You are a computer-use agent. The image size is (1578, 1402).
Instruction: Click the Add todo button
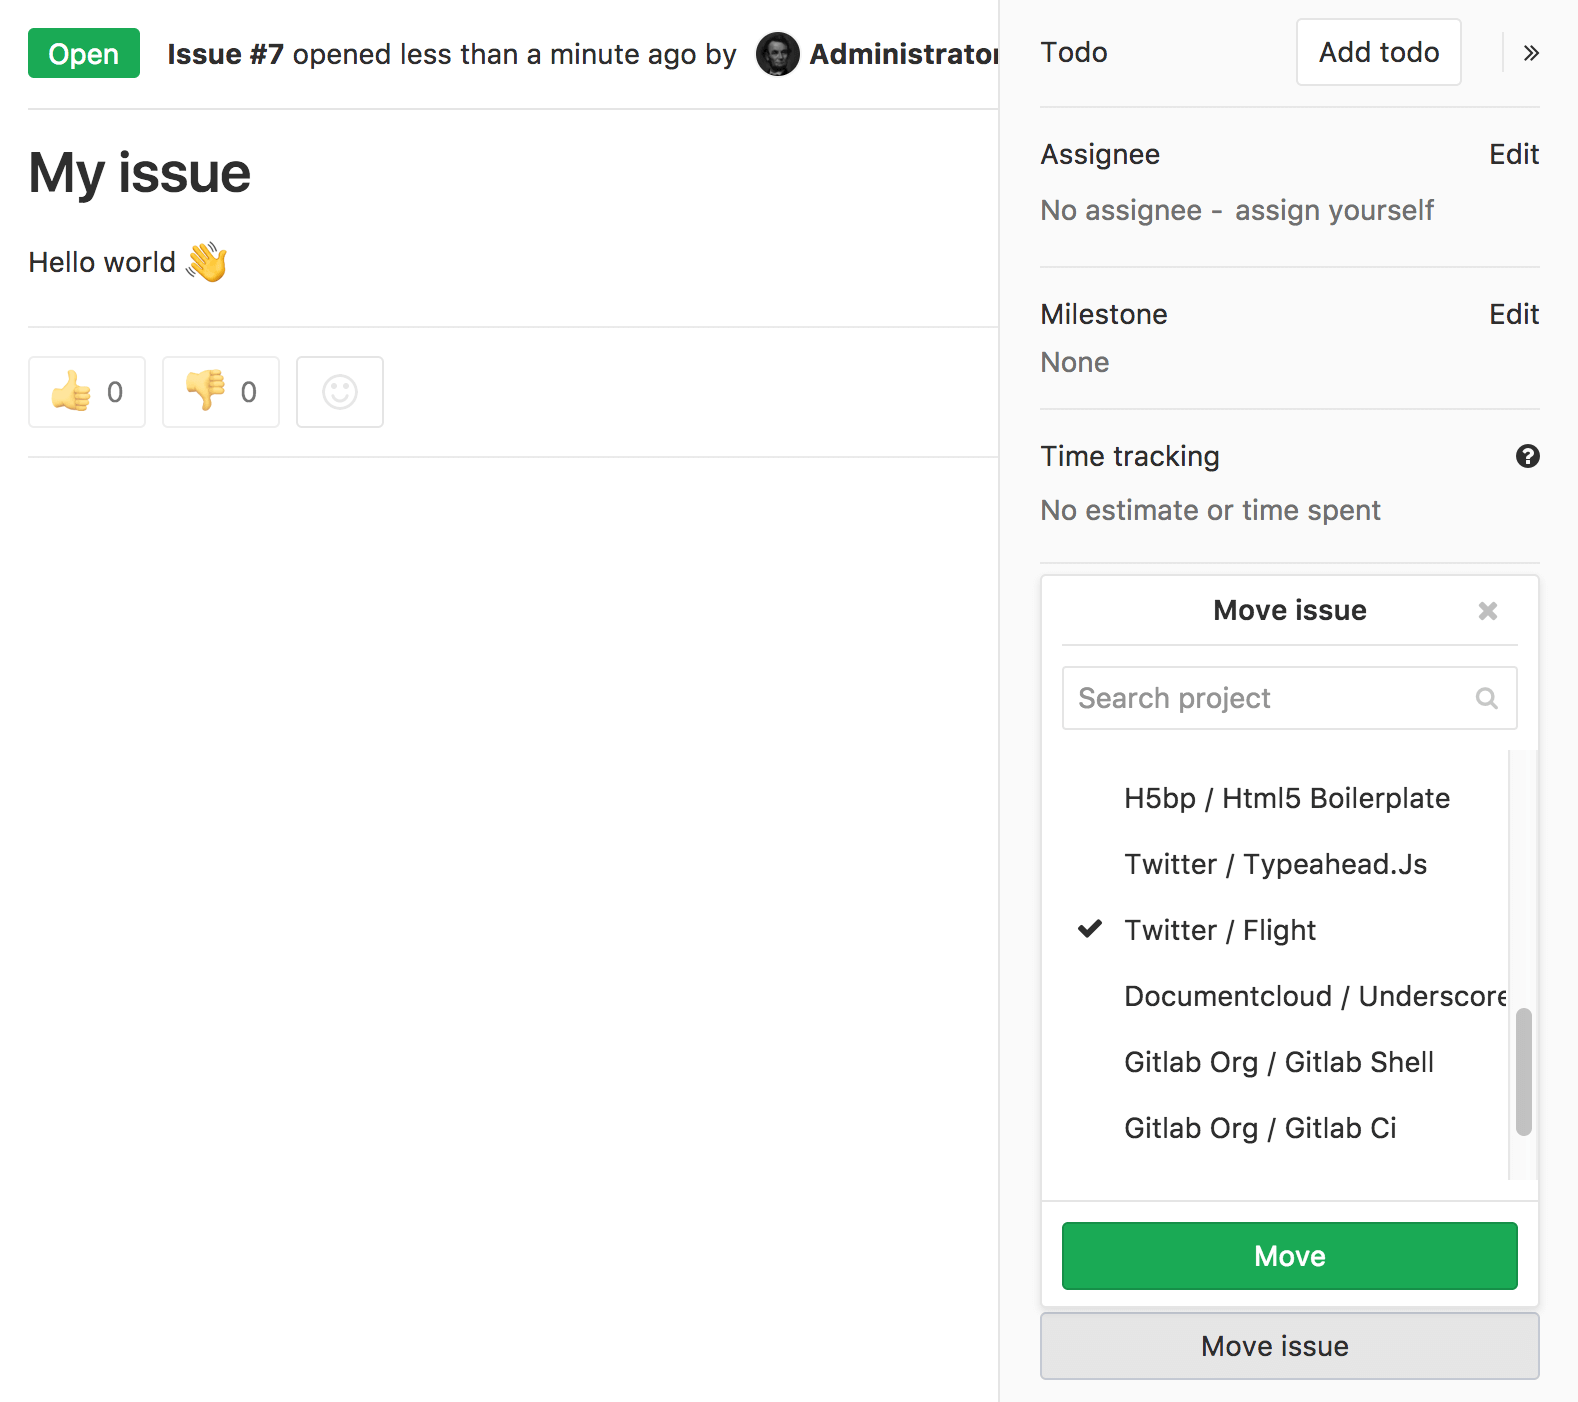(1378, 52)
